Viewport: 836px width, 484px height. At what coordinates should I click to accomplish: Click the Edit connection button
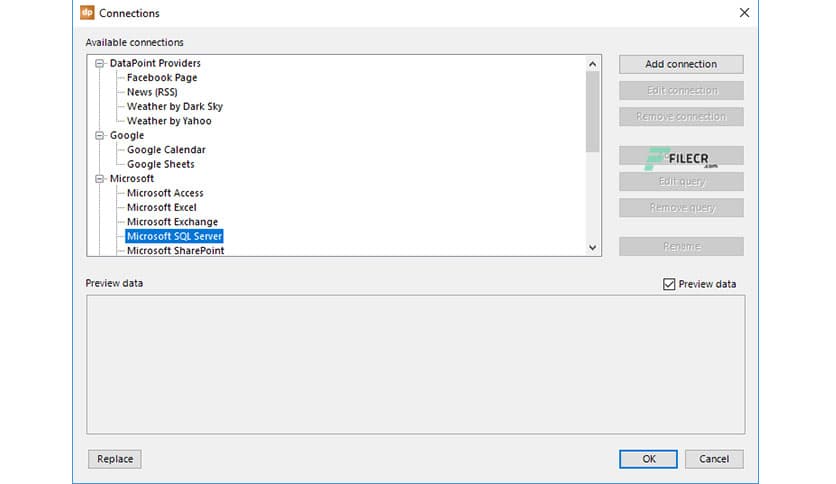coord(681,91)
